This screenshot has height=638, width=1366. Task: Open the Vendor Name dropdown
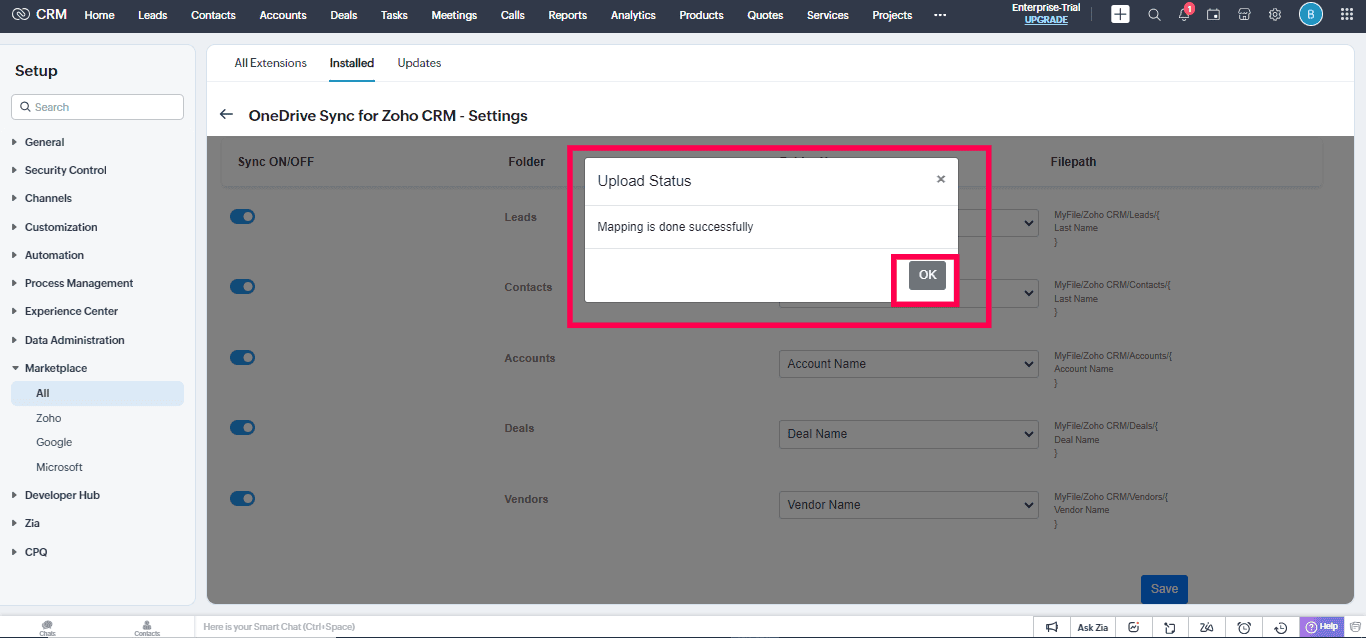pyautogui.click(x=908, y=505)
